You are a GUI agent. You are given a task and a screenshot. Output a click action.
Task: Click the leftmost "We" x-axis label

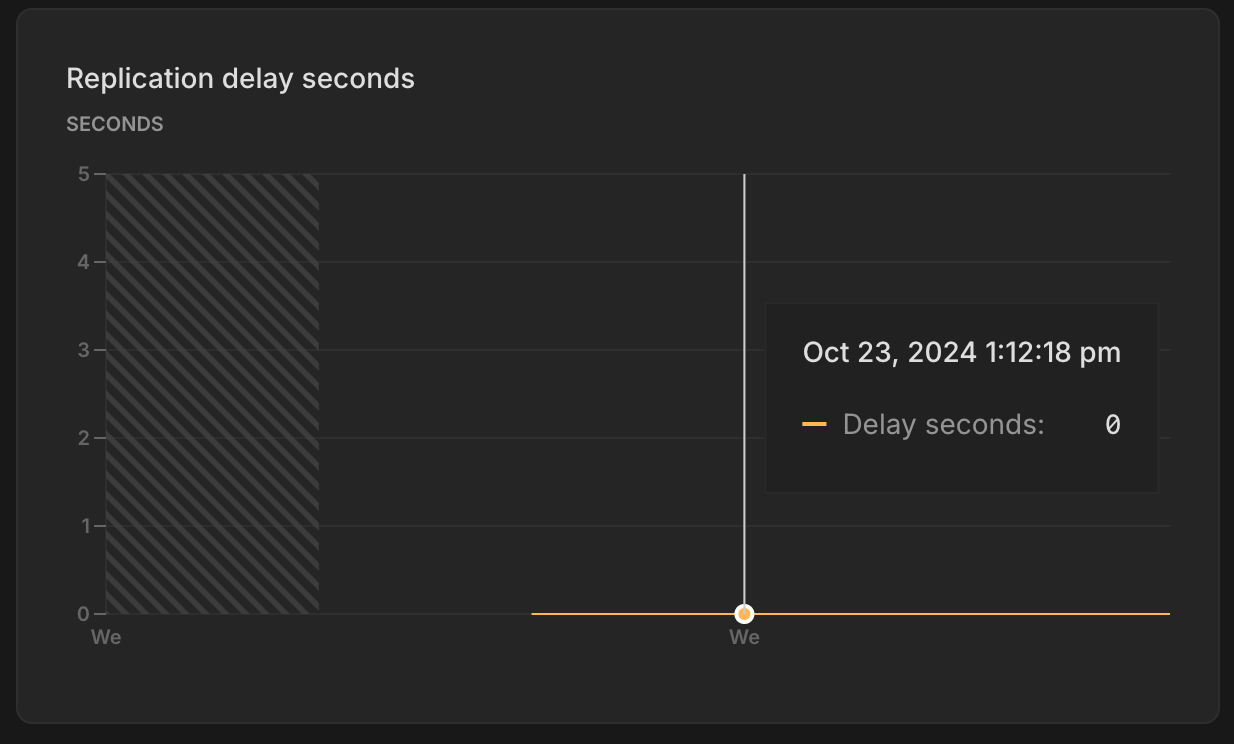(106, 637)
